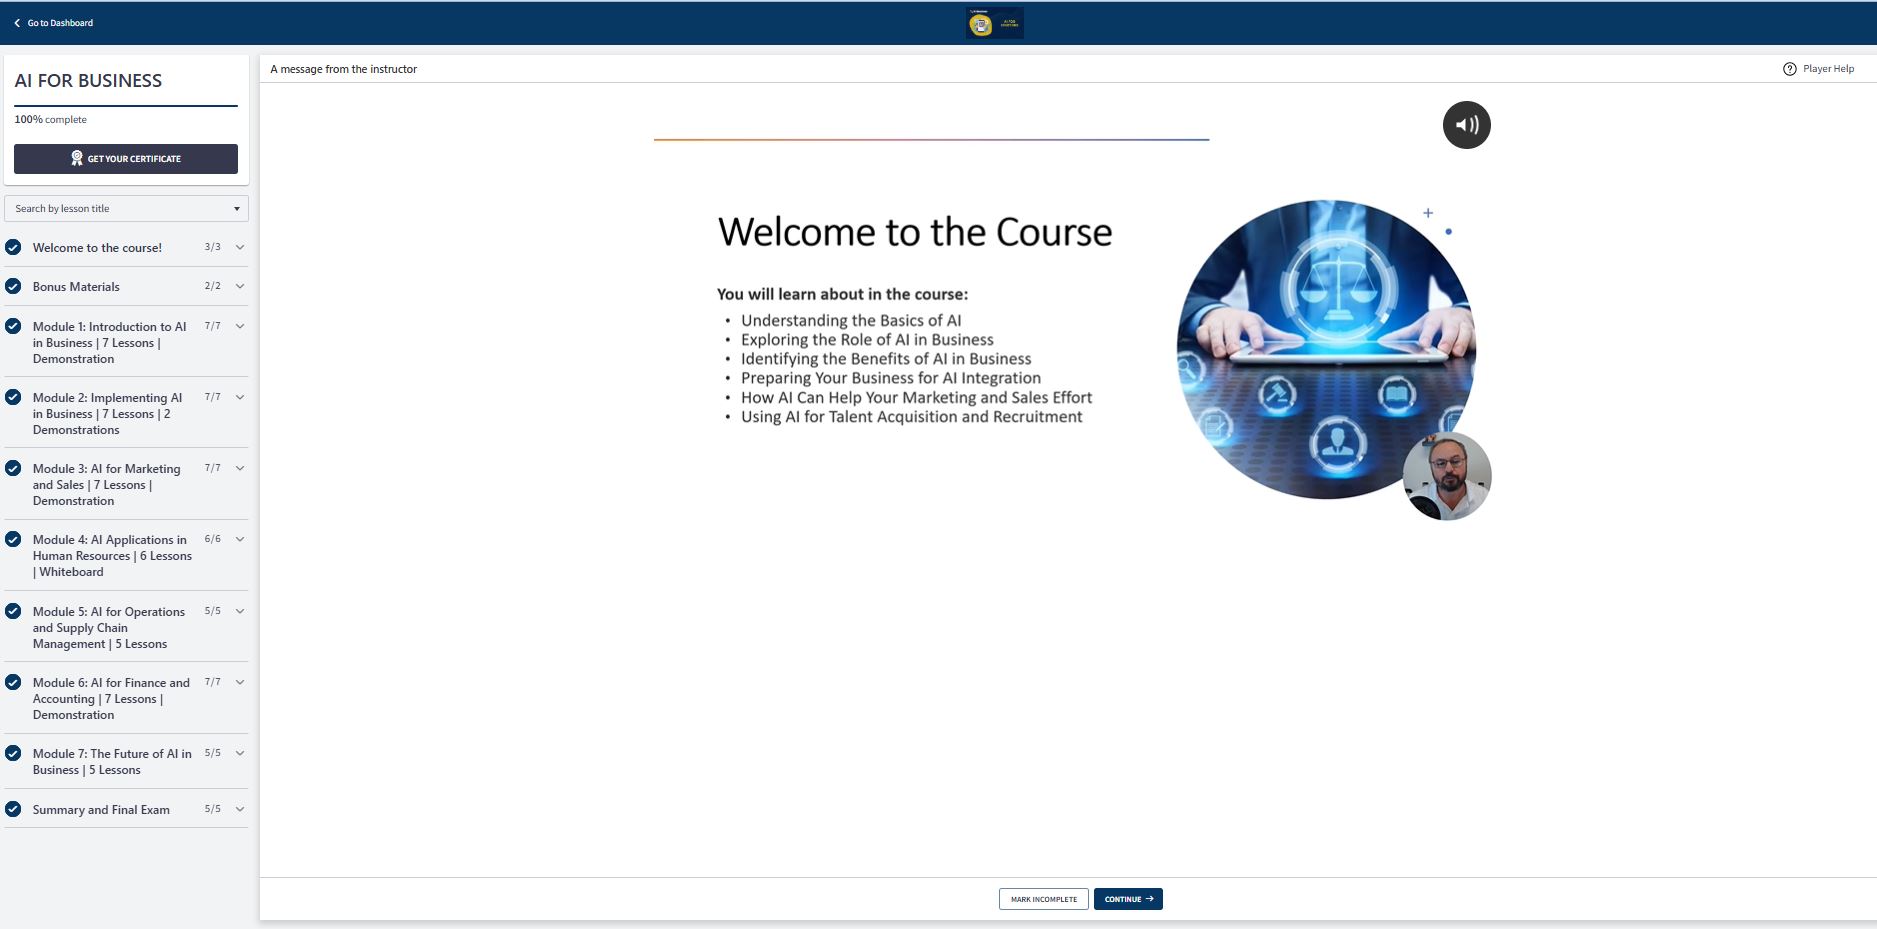Click the completed checkmark for Welcome to the course
The width and height of the screenshot is (1877, 929).
pyautogui.click(x=13, y=247)
